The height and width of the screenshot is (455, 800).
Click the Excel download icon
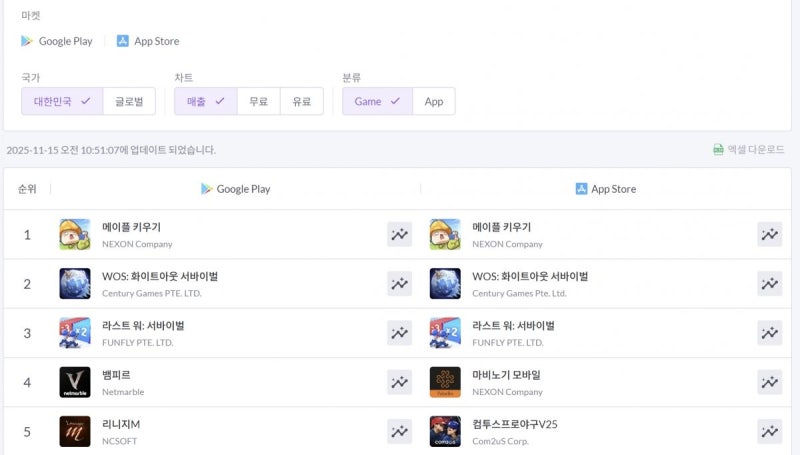(x=718, y=149)
